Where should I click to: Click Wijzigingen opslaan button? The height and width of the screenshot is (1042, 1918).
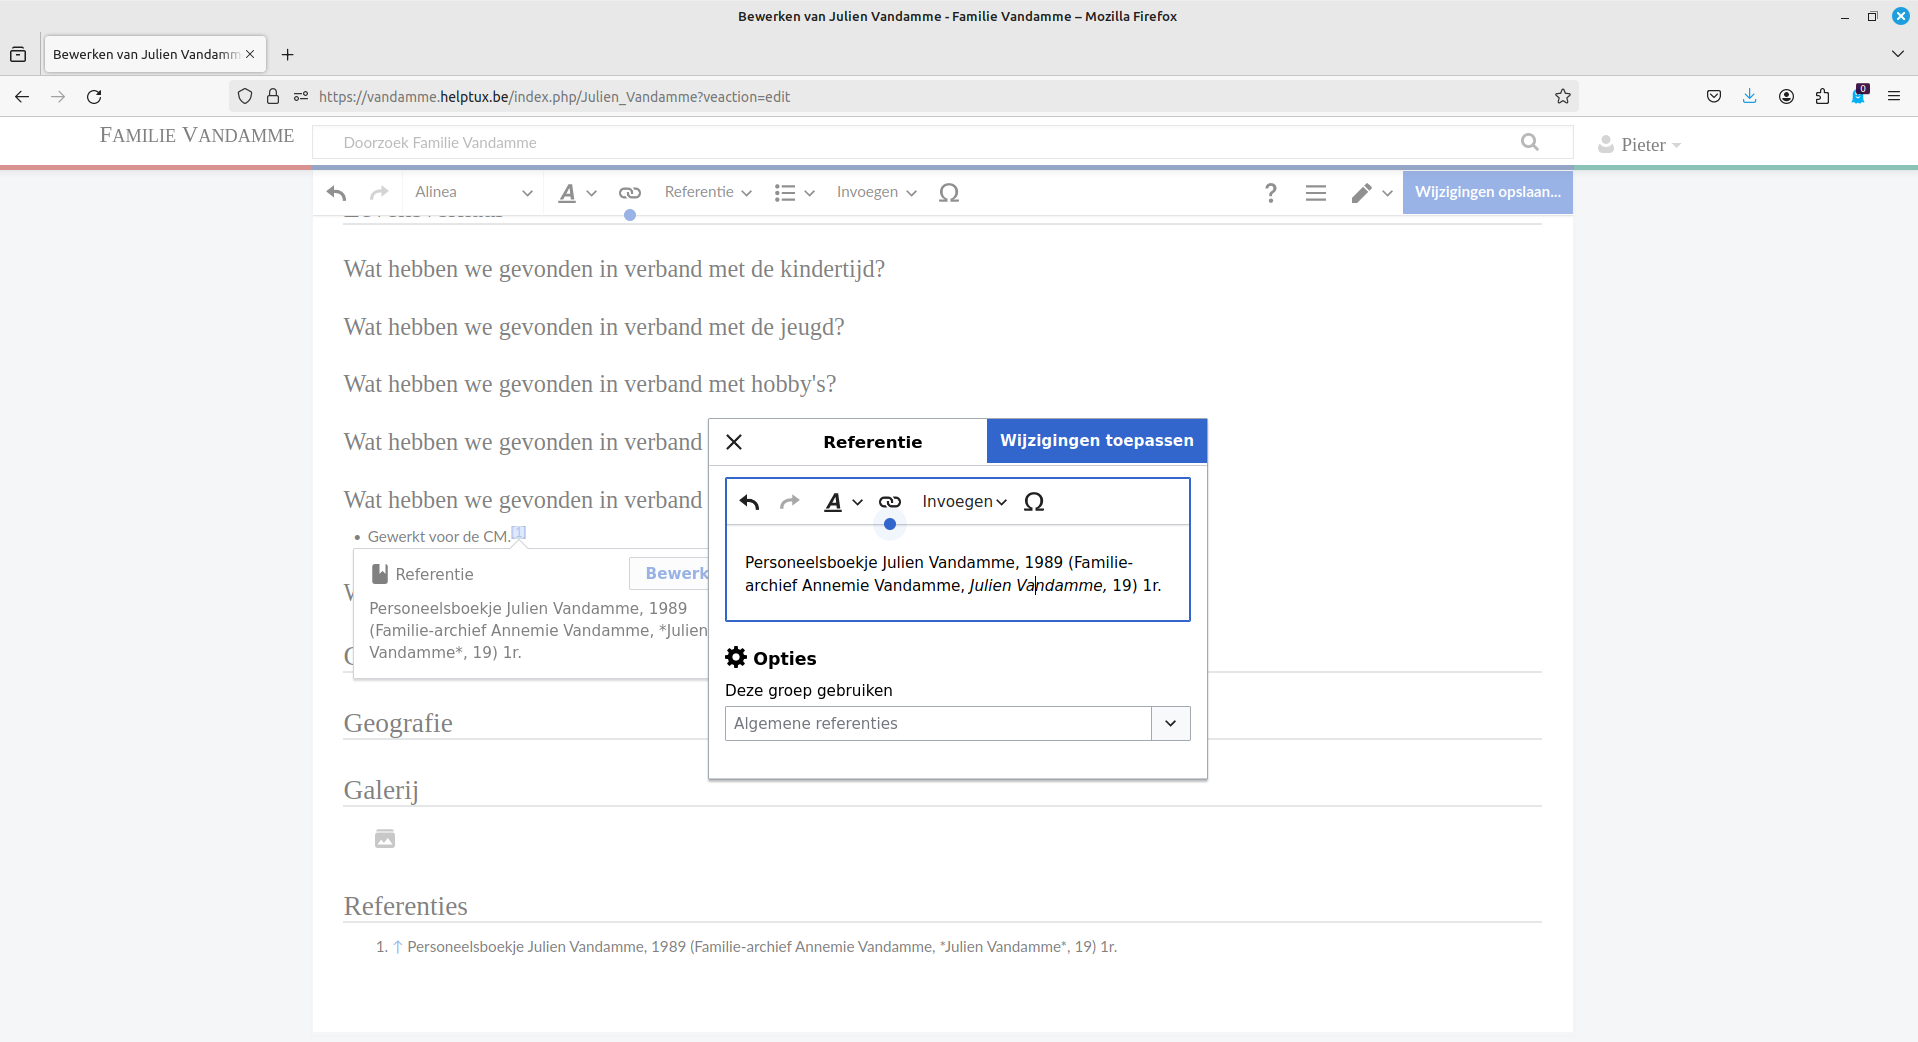pos(1486,192)
